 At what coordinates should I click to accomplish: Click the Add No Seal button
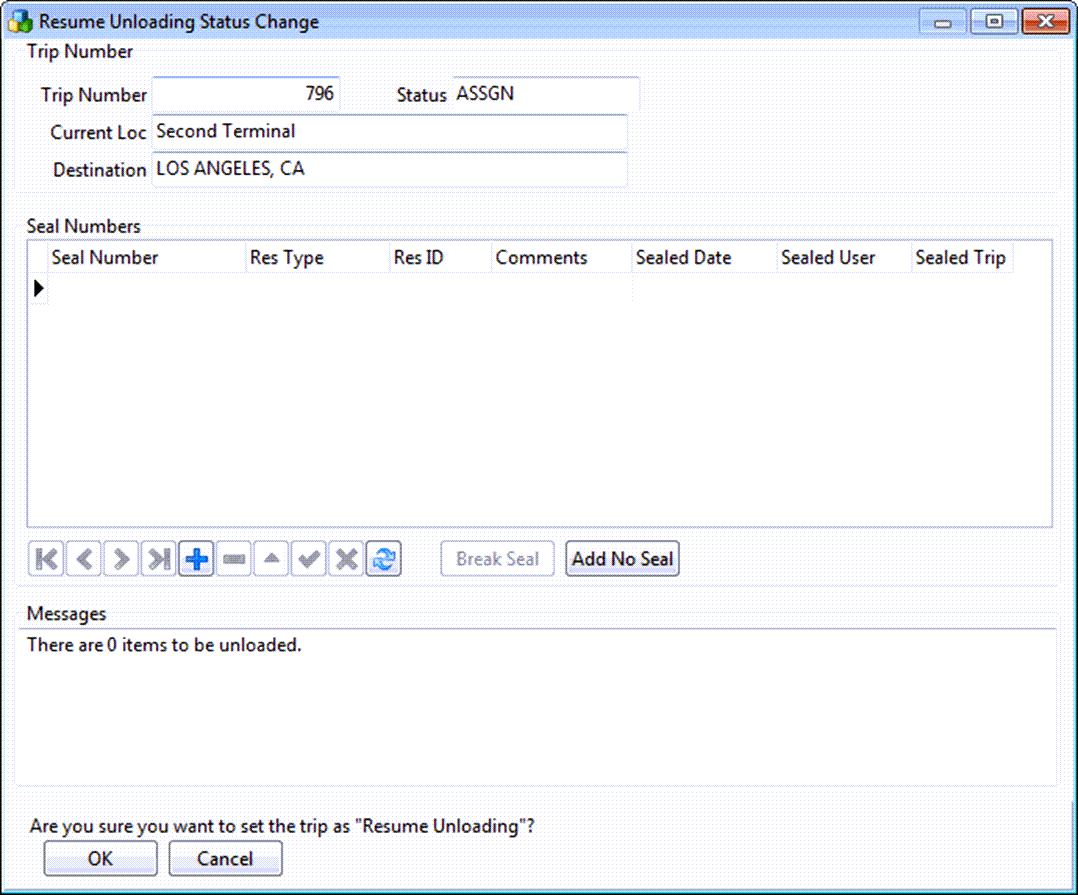pos(622,559)
